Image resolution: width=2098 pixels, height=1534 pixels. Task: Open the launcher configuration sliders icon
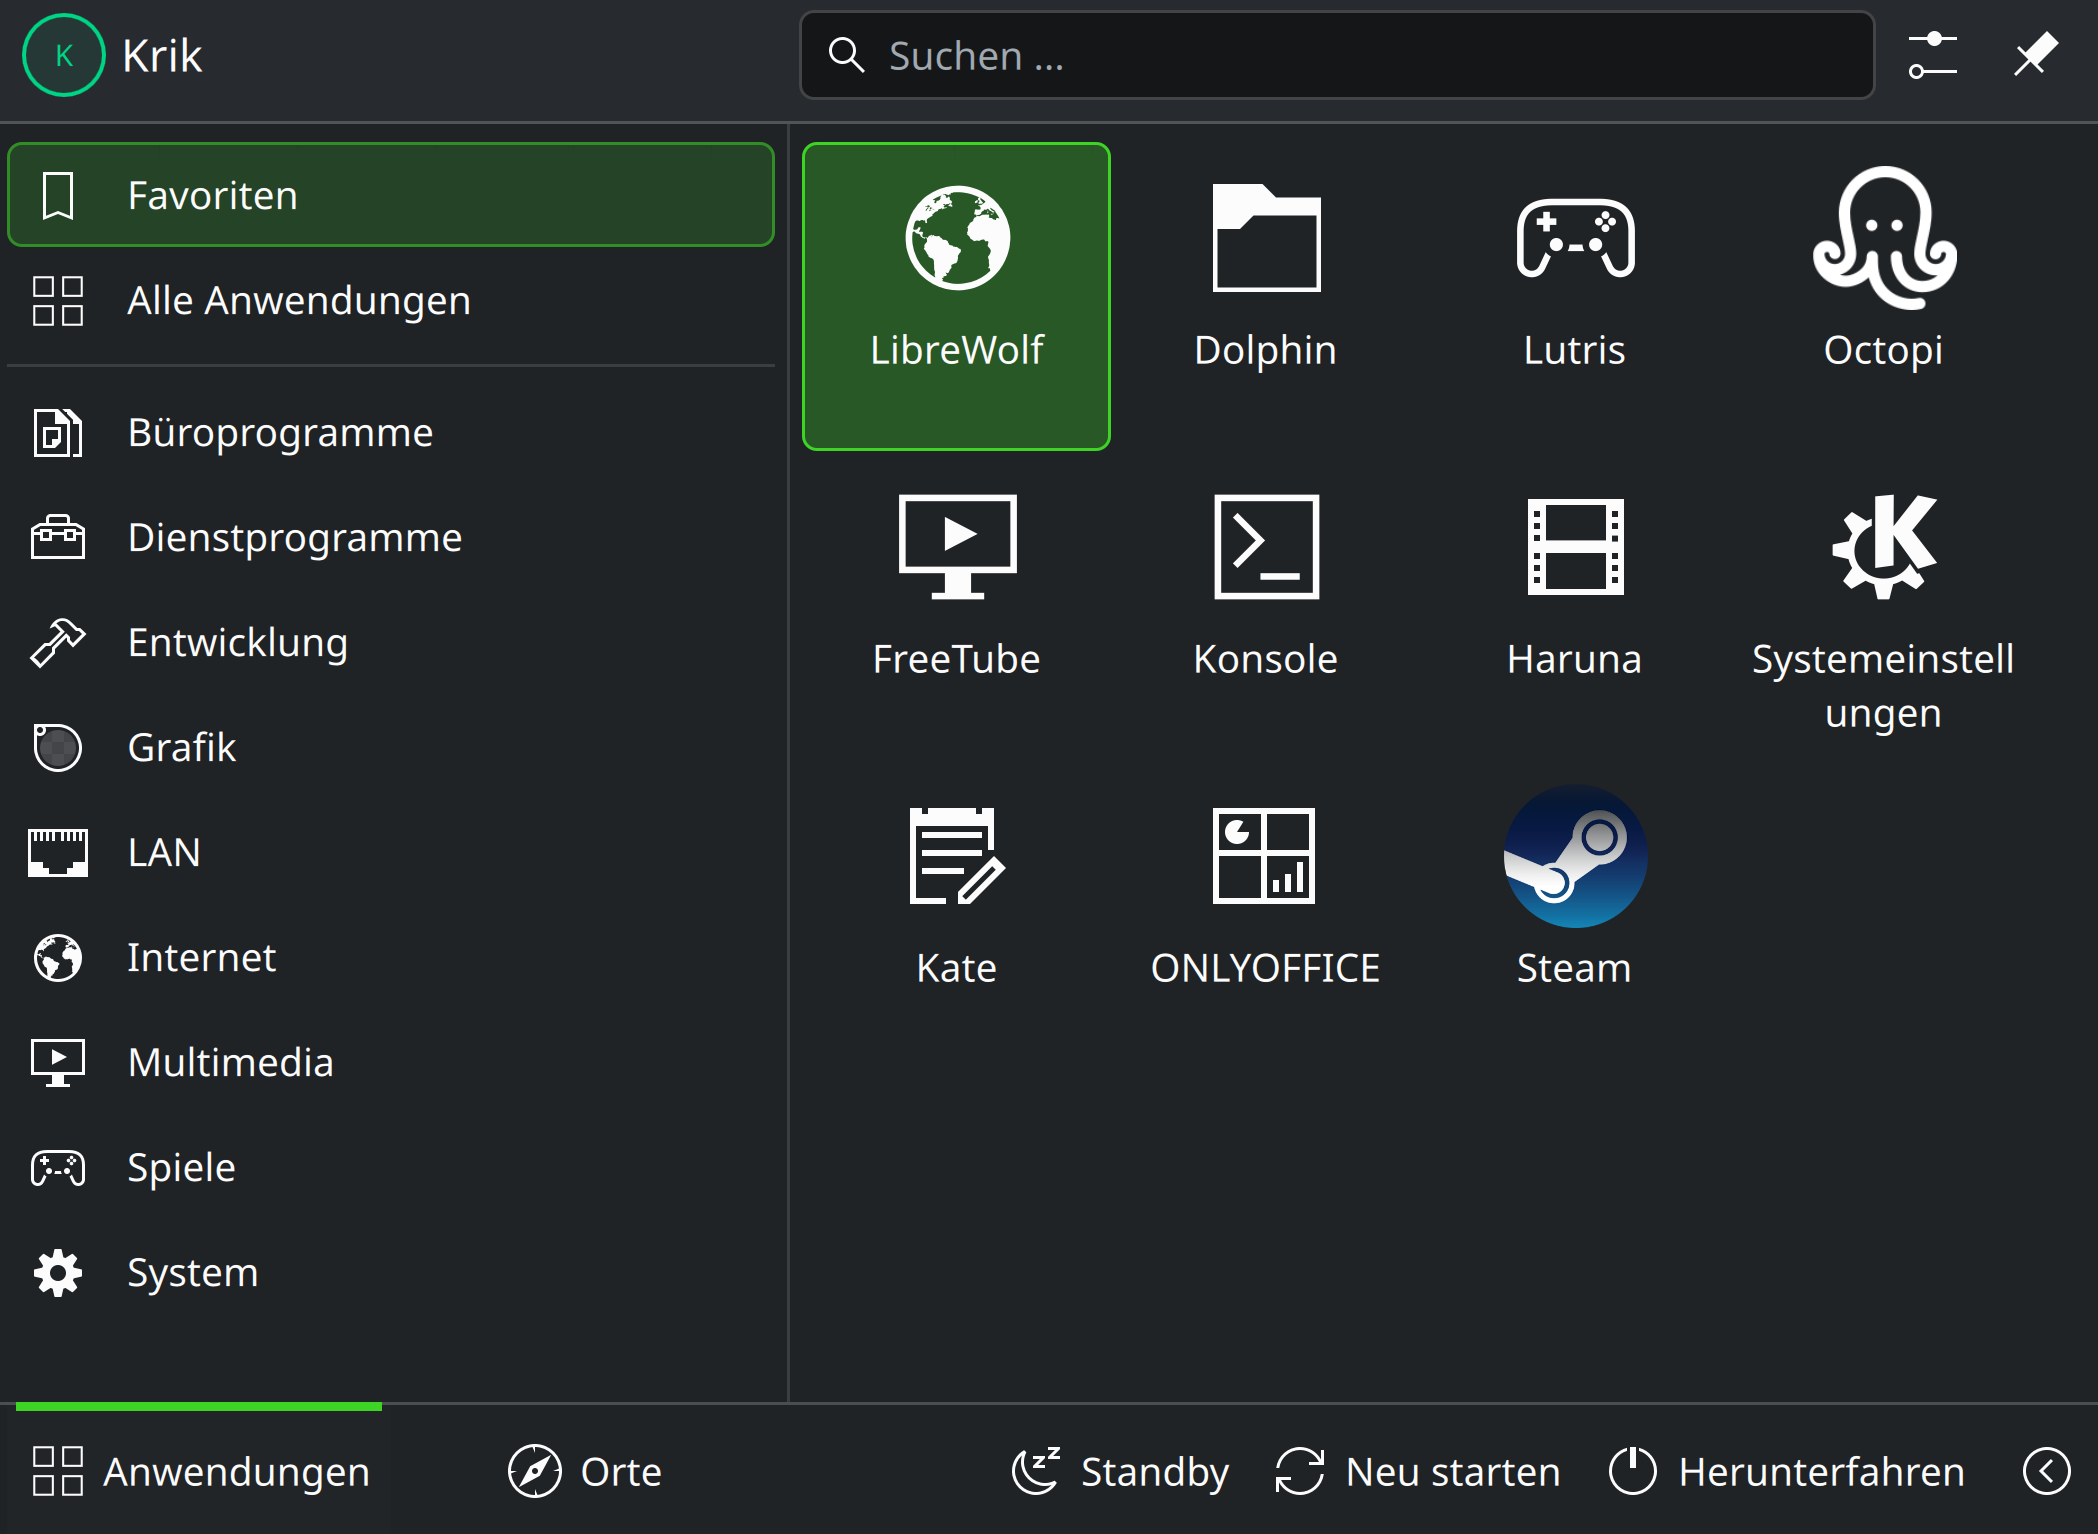click(x=1932, y=55)
